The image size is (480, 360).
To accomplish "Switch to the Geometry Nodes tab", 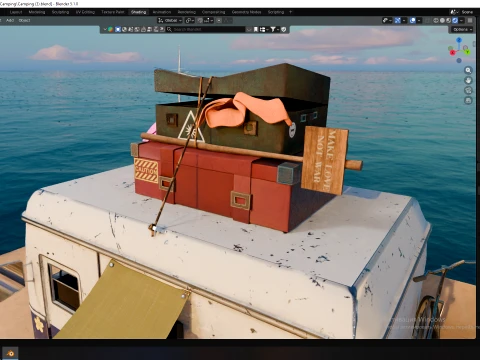I will click(247, 12).
